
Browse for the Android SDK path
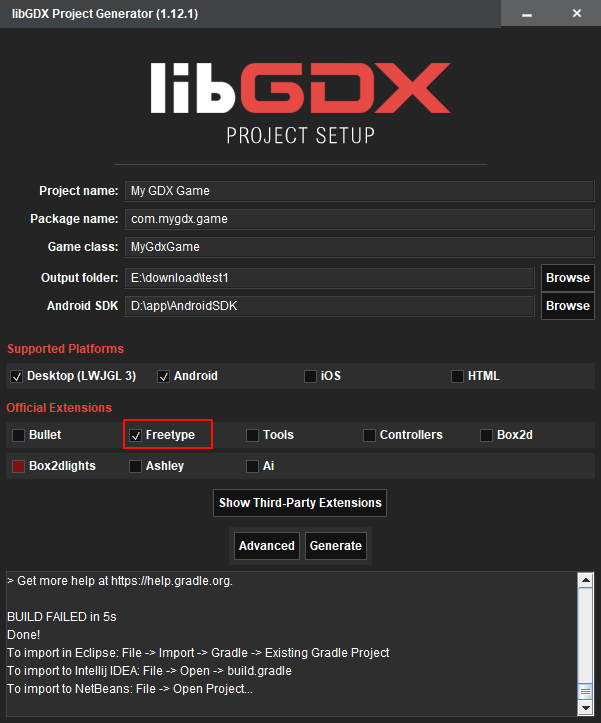coord(567,306)
